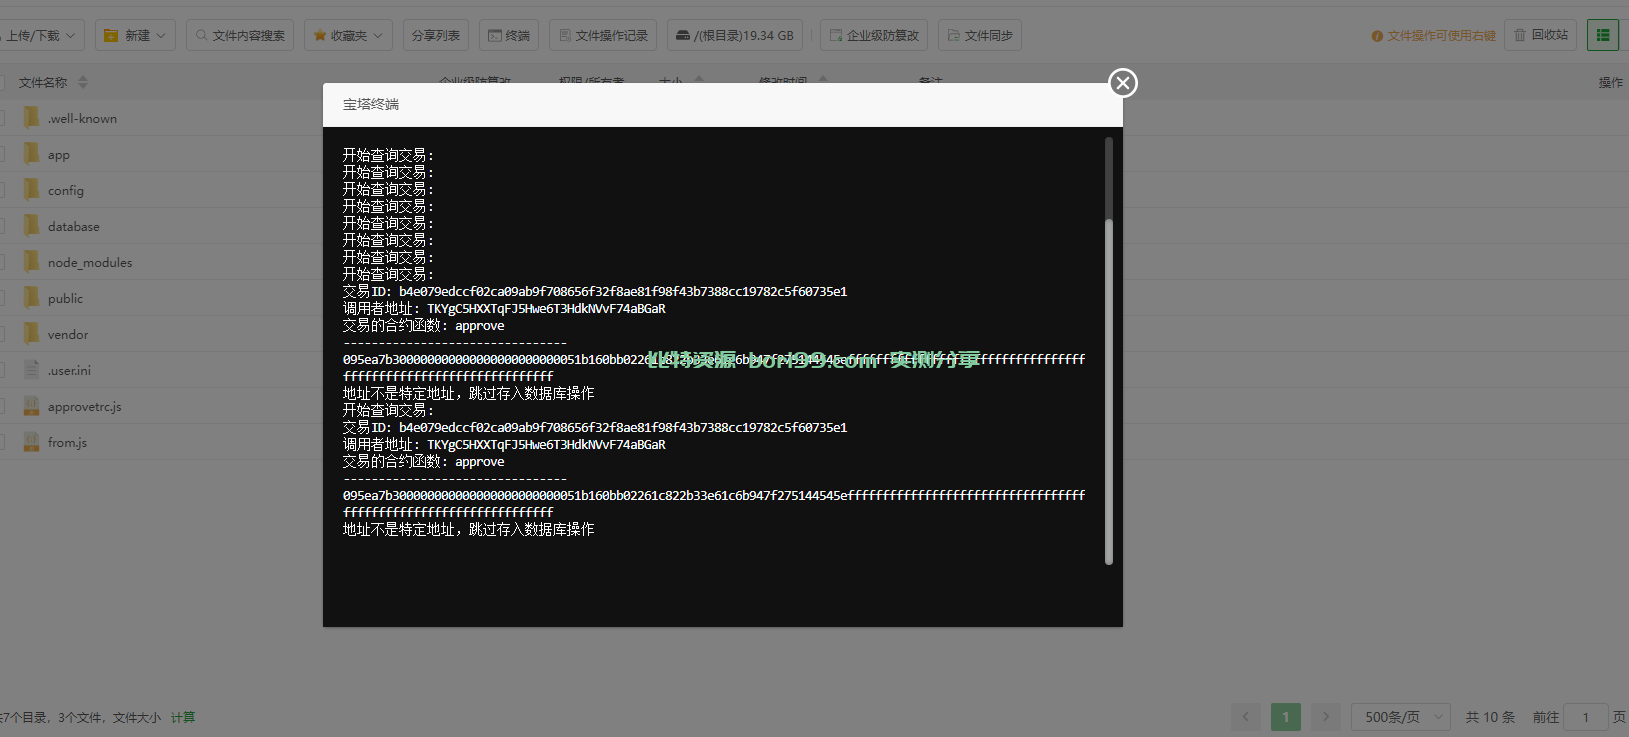
Task: Click the vendor folder icon
Action: click(x=32, y=333)
